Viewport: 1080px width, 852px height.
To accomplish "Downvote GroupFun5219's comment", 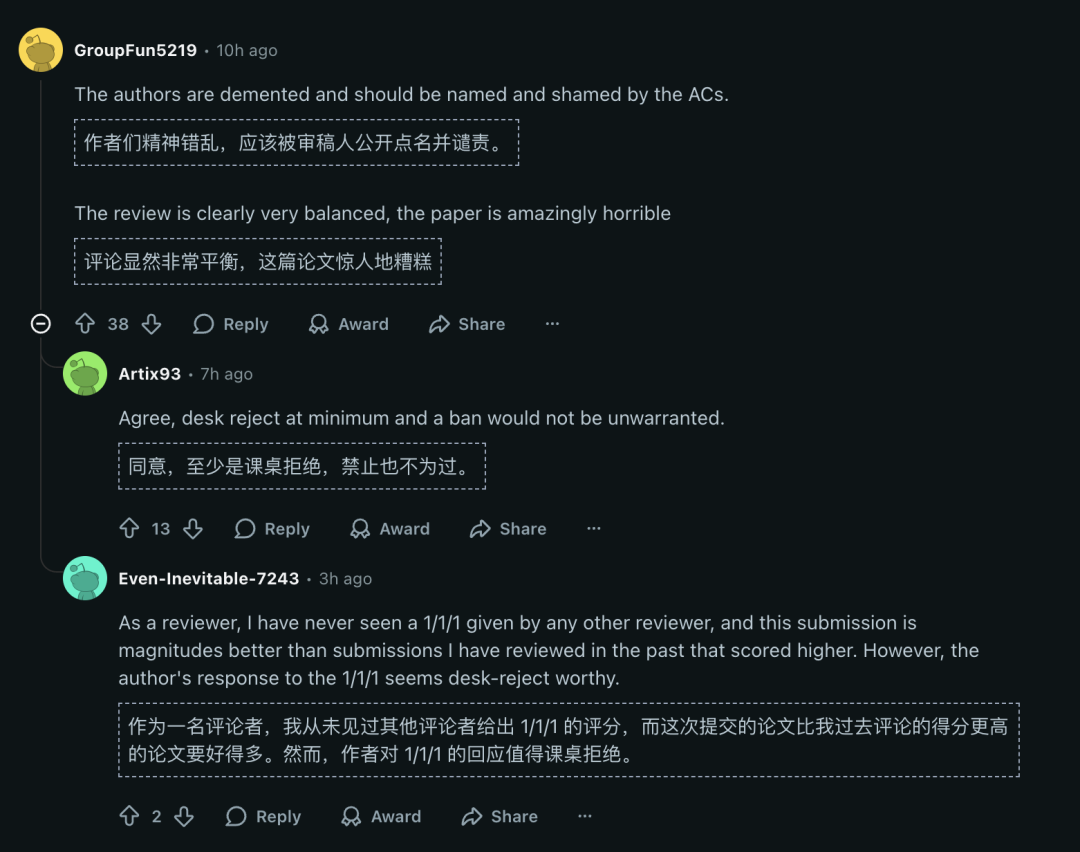I will point(151,324).
